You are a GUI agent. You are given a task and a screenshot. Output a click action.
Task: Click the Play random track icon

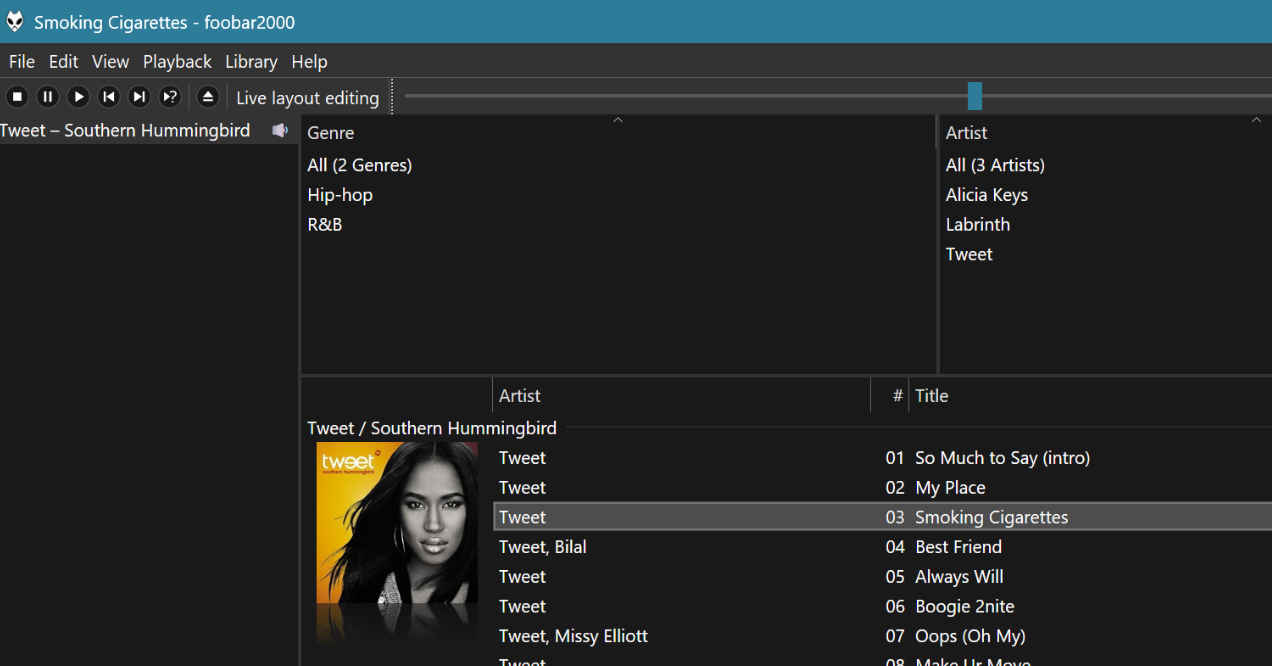pos(170,96)
